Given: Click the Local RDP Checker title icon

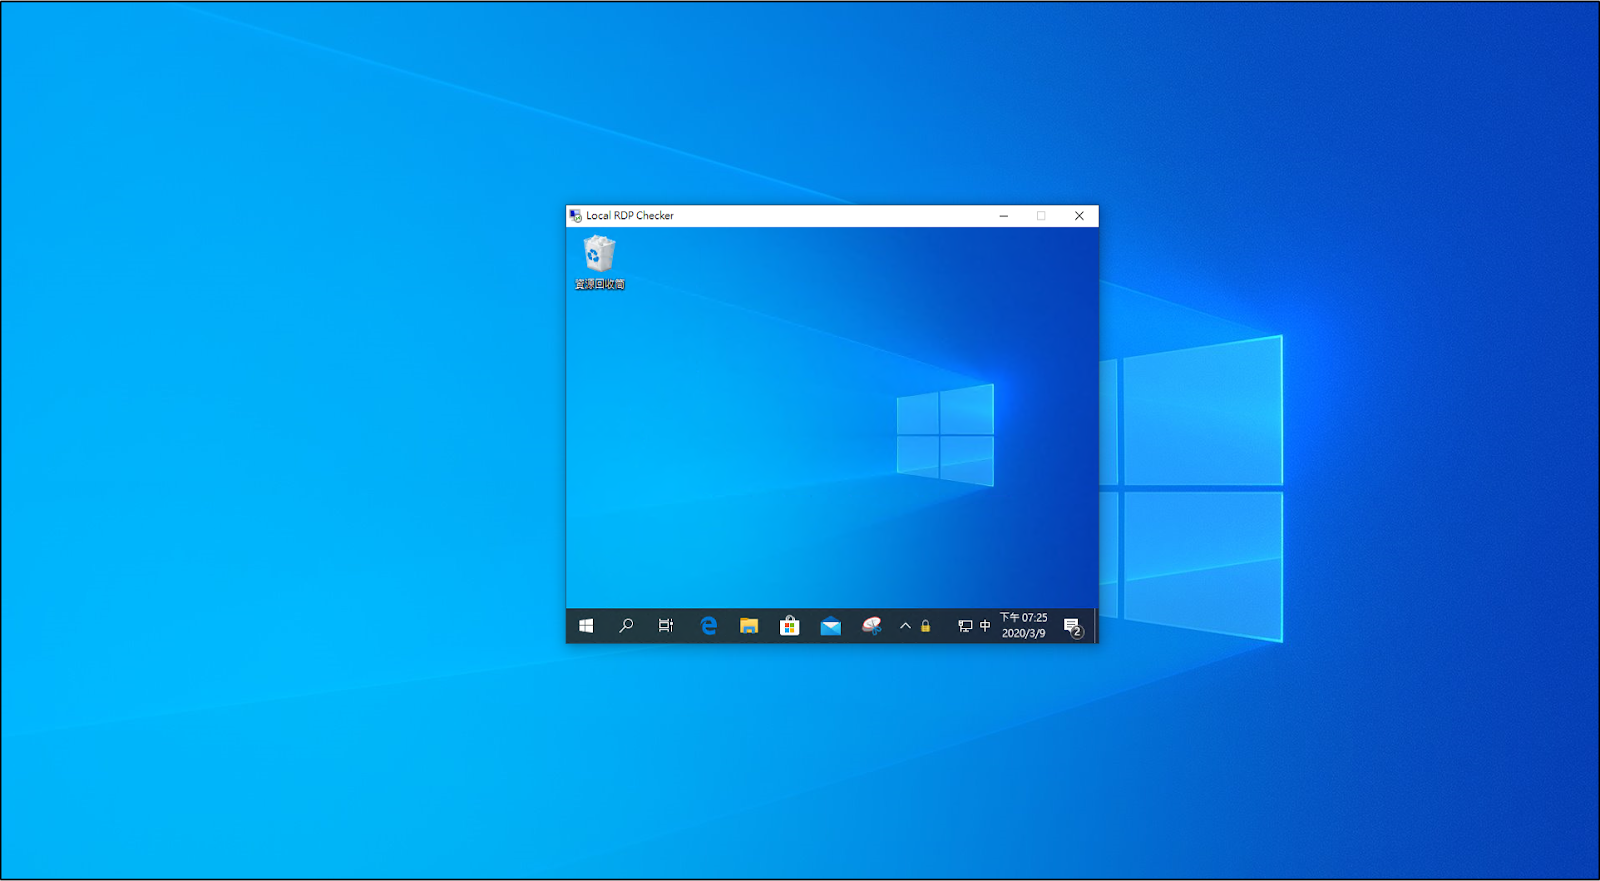Looking at the screenshot, I should tap(575, 216).
